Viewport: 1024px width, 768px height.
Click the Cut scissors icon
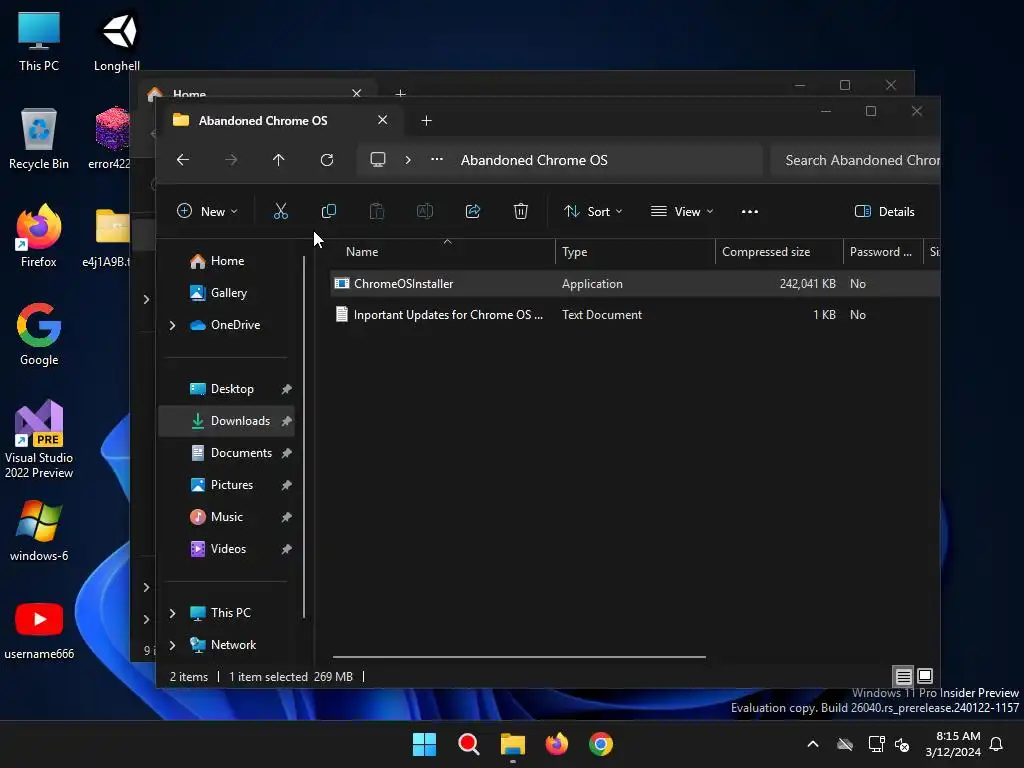(x=281, y=211)
